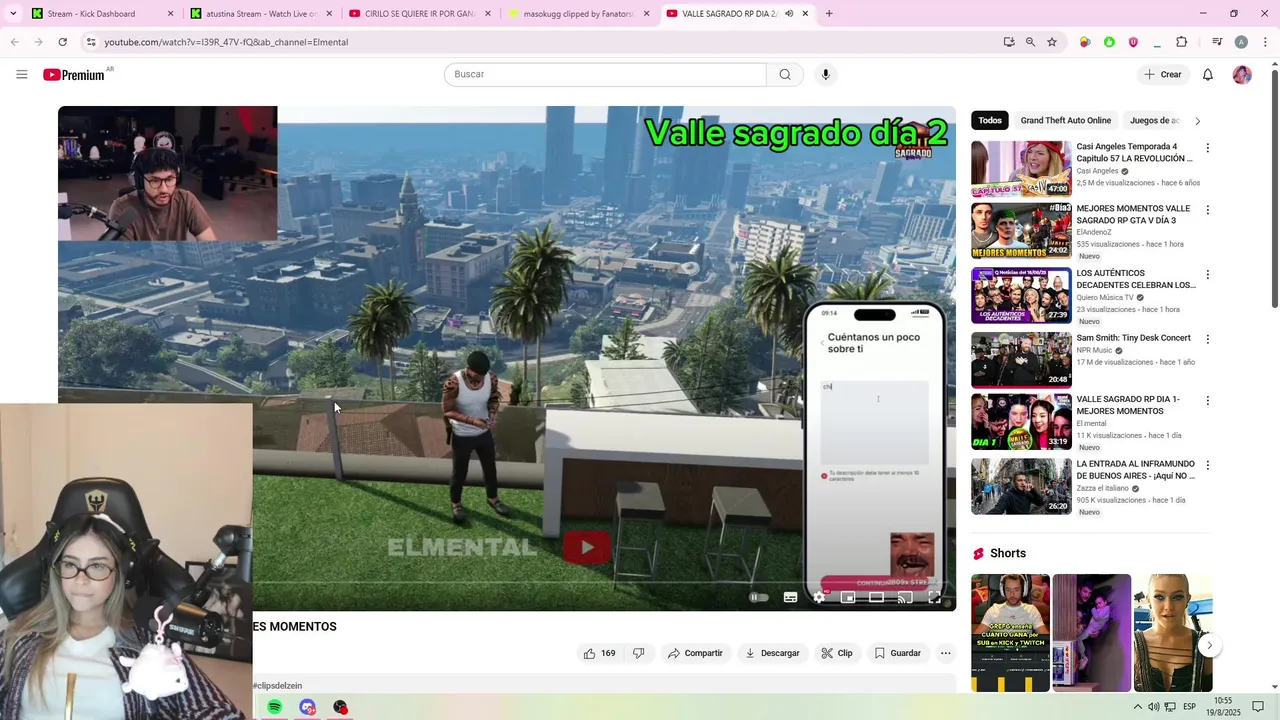1280x720 pixels.
Task: Open a new Chrome tab
Action: [829, 14]
